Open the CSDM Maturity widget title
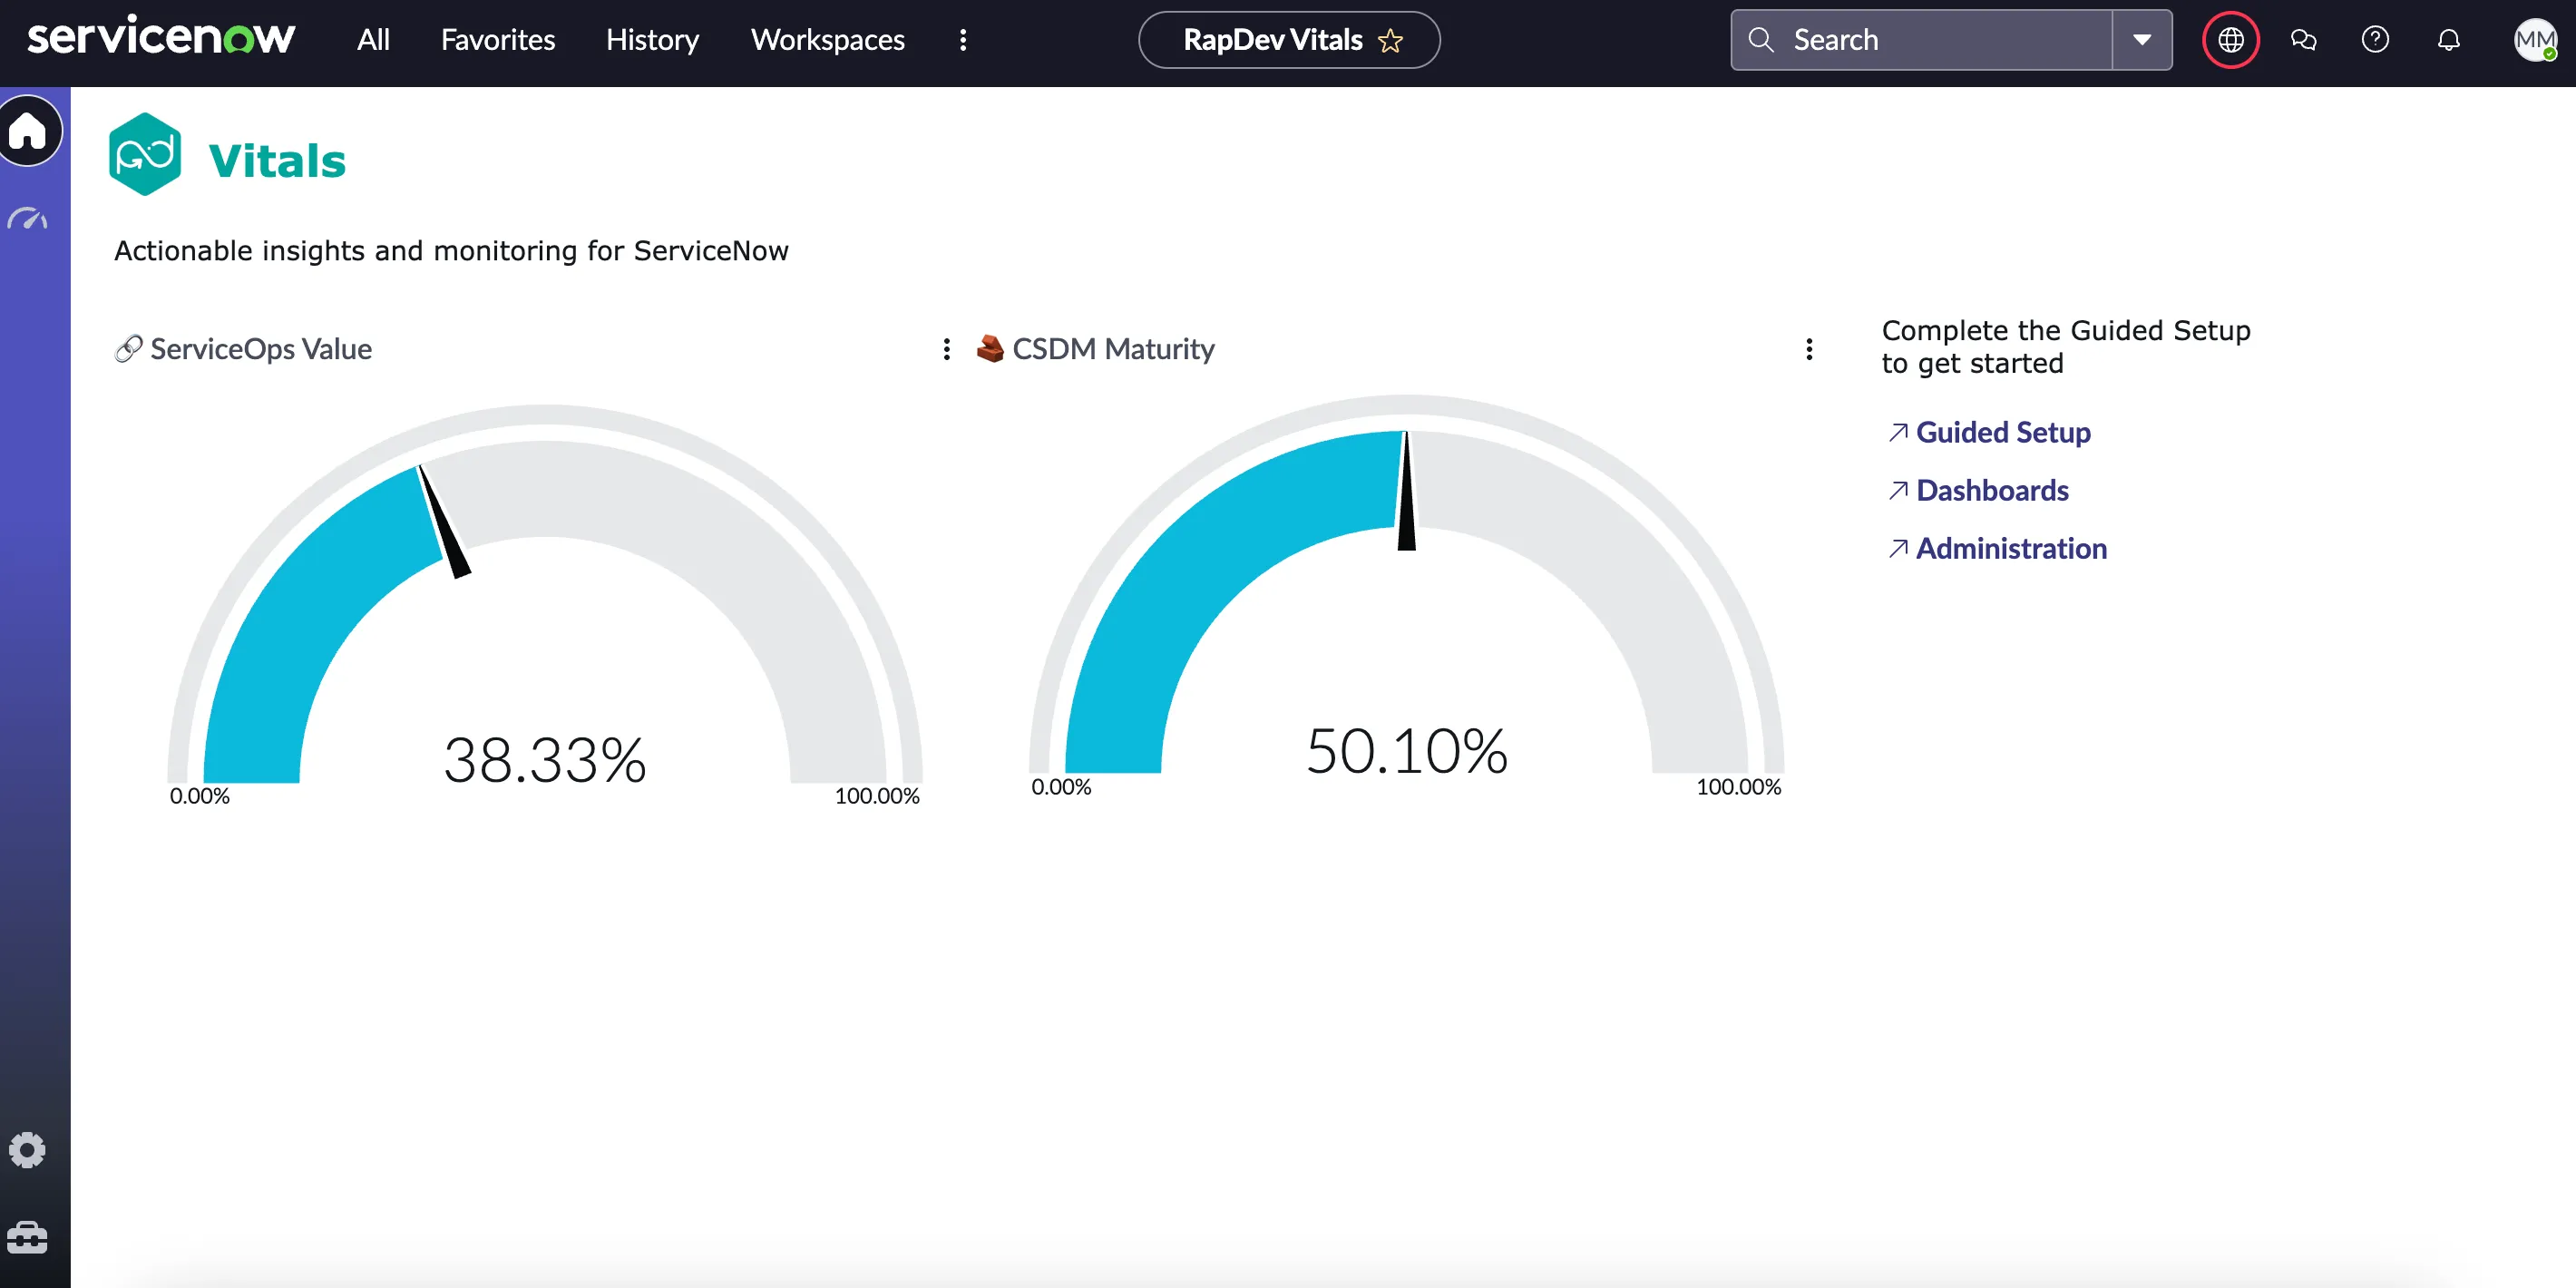 point(1113,349)
